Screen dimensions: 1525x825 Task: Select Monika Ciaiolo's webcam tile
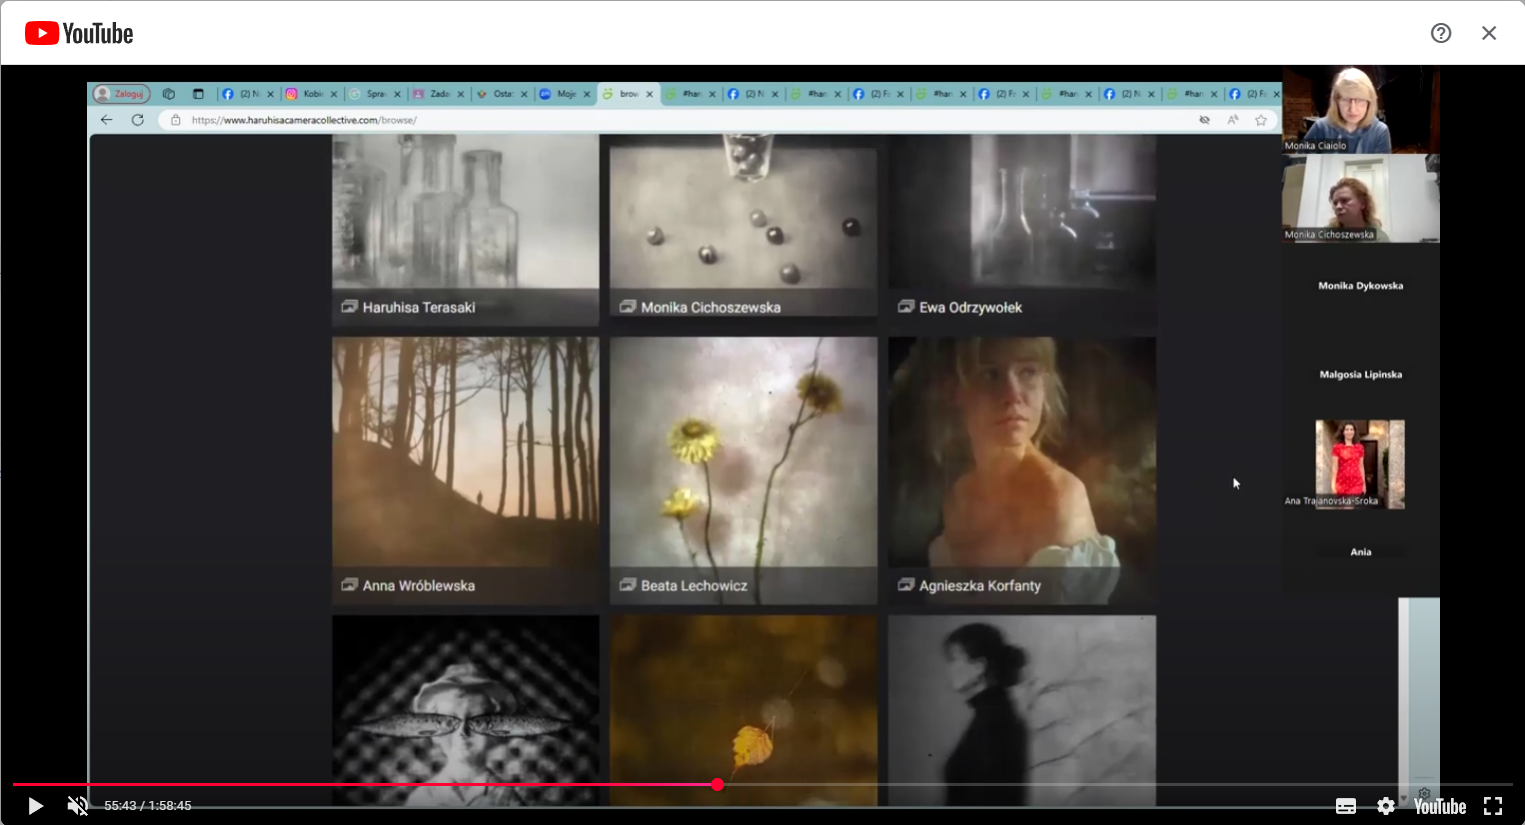(x=1361, y=109)
